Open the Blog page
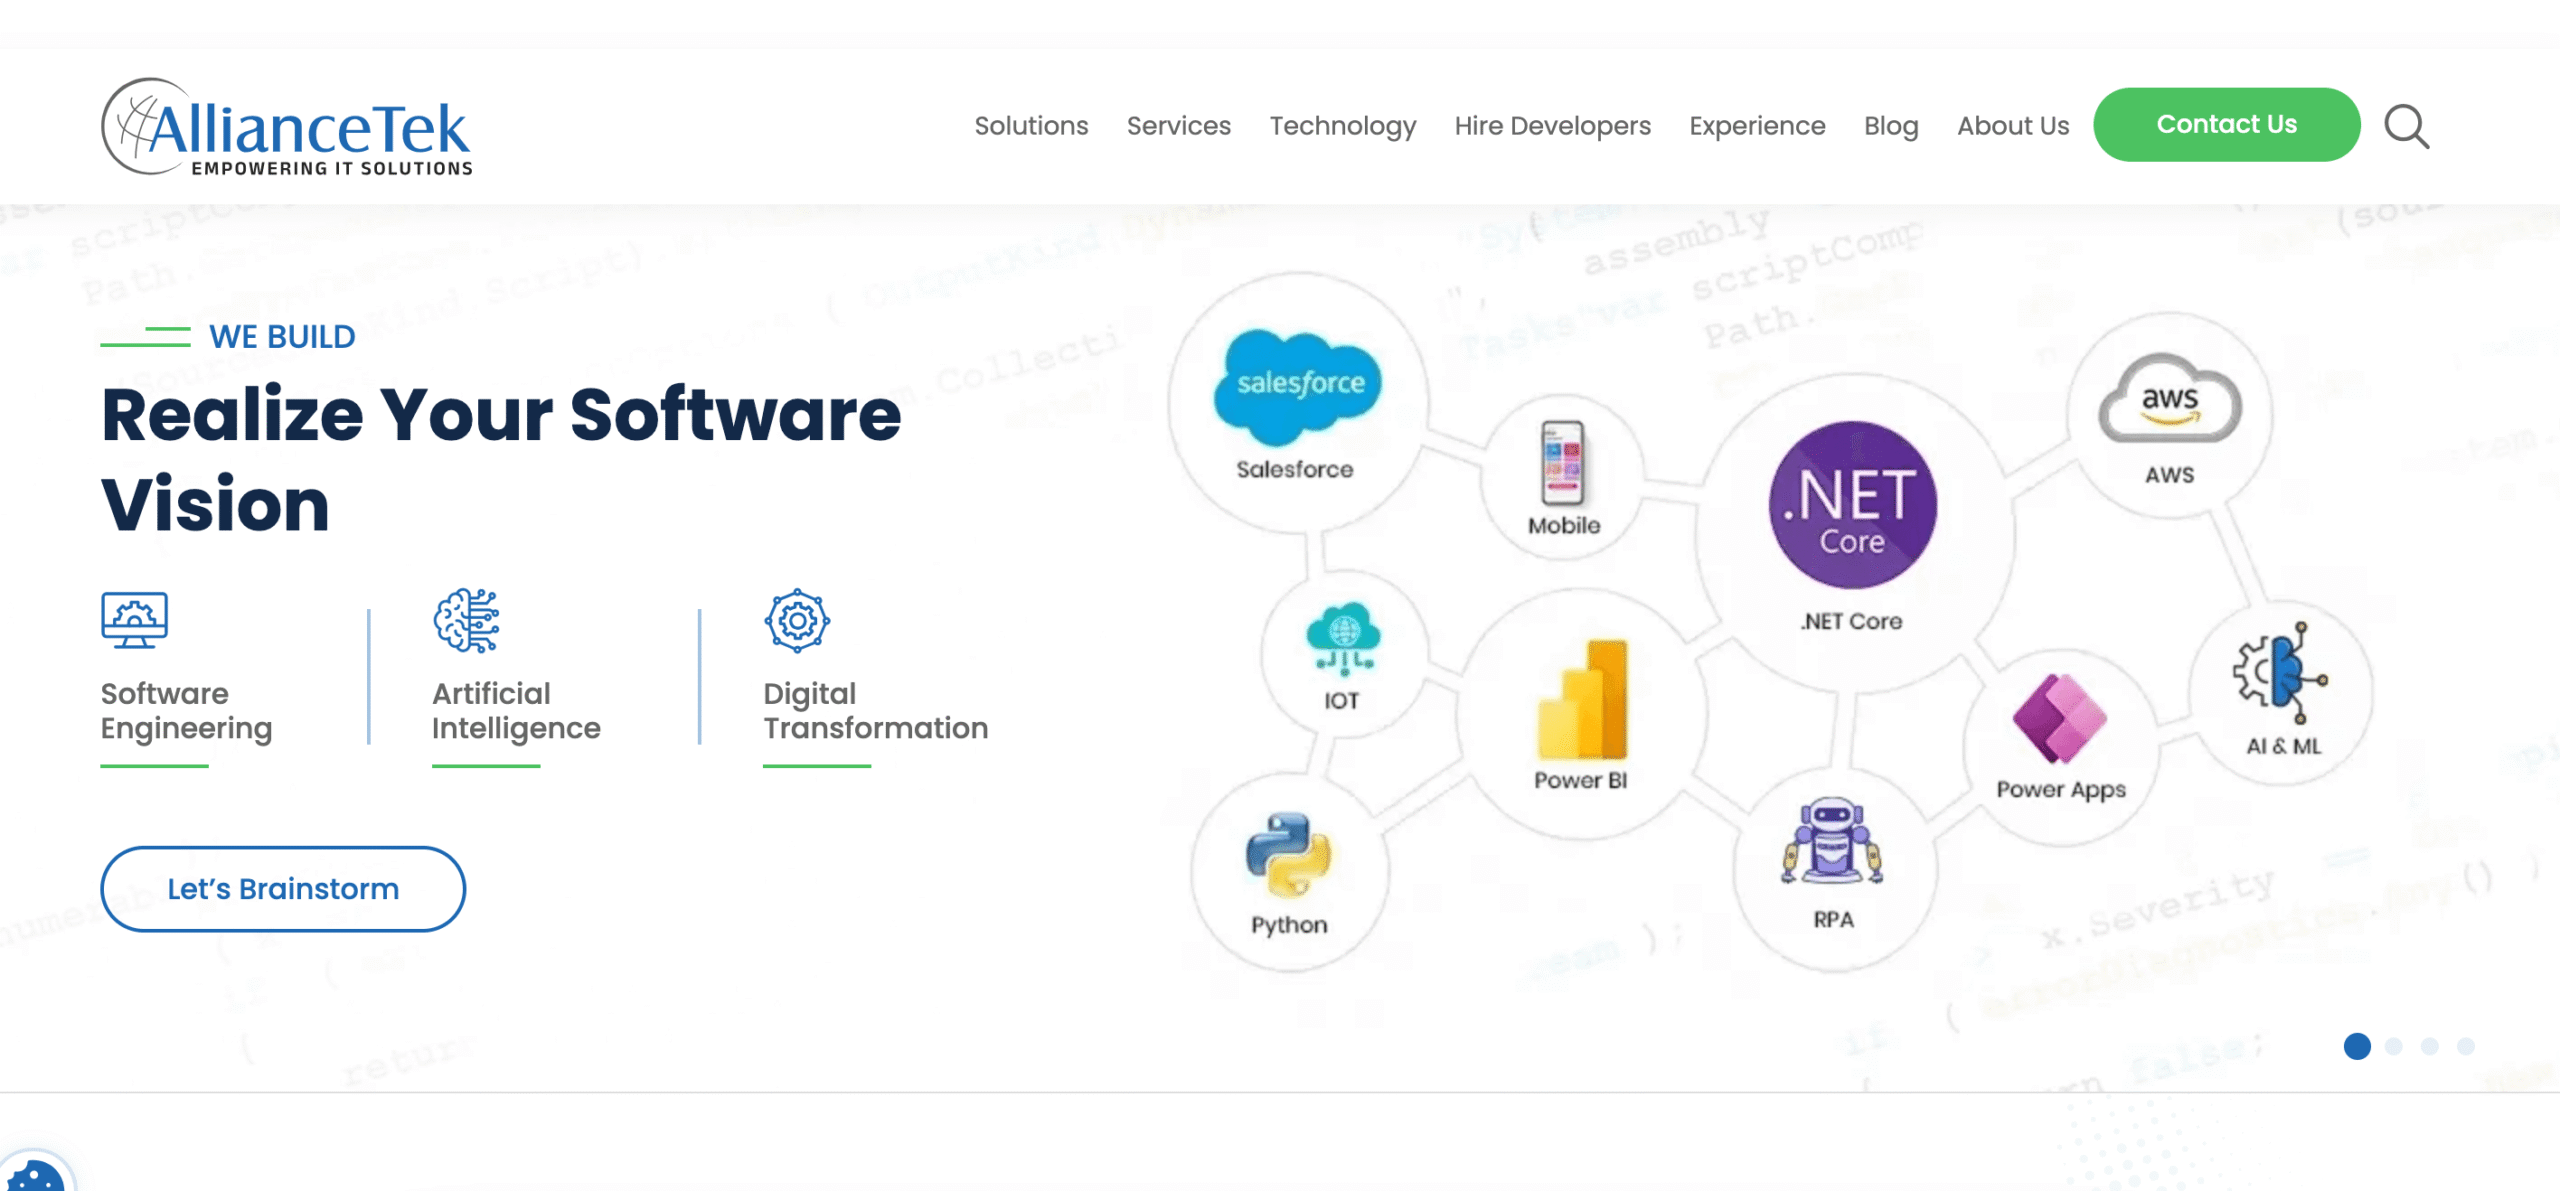Image resolution: width=2560 pixels, height=1191 pixels. pyautogui.click(x=1890, y=125)
